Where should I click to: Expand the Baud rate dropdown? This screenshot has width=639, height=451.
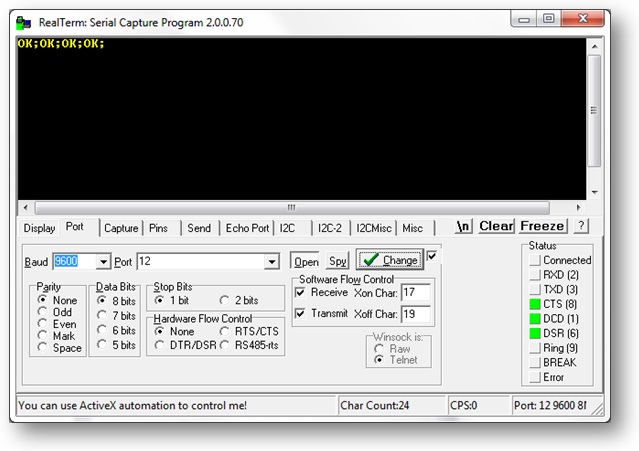point(104,262)
